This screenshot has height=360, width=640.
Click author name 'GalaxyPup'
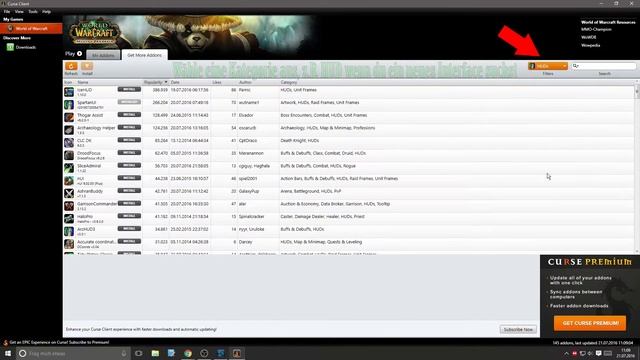(249, 191)
